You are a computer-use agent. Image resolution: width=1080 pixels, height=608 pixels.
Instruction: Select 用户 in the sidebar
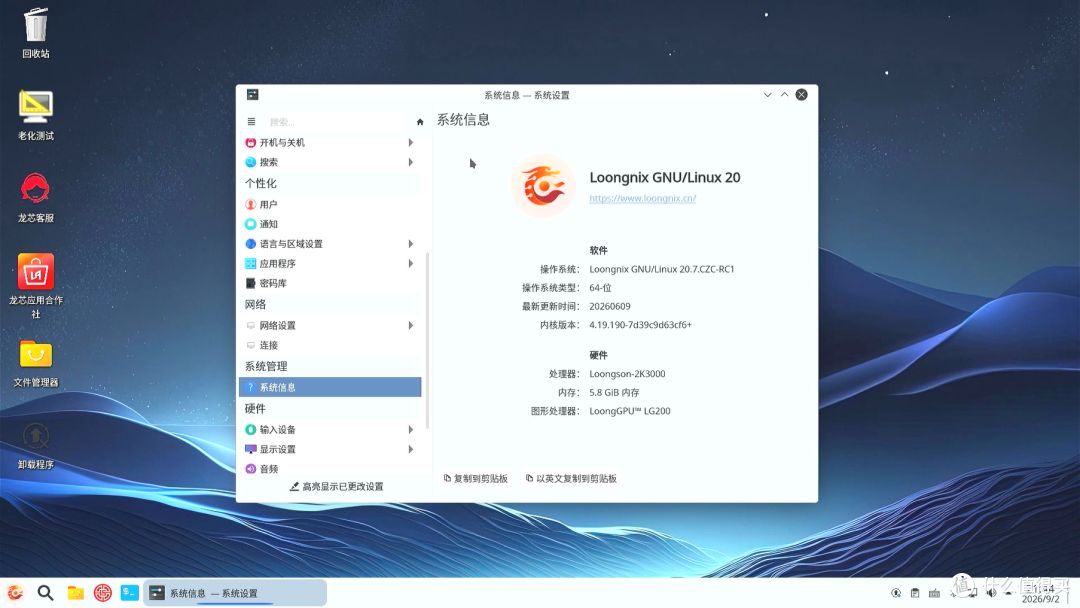pos(330,205)
